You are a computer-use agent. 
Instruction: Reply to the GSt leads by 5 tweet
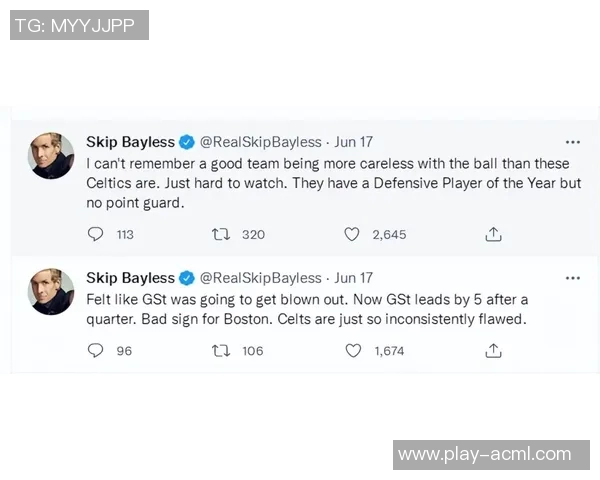[96, 351]
